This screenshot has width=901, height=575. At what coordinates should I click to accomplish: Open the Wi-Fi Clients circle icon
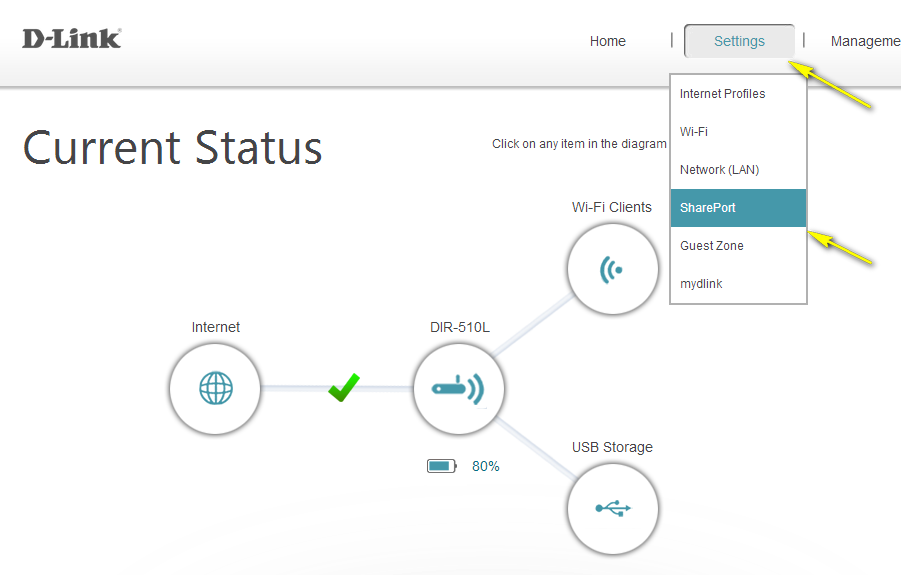[612, 269]
